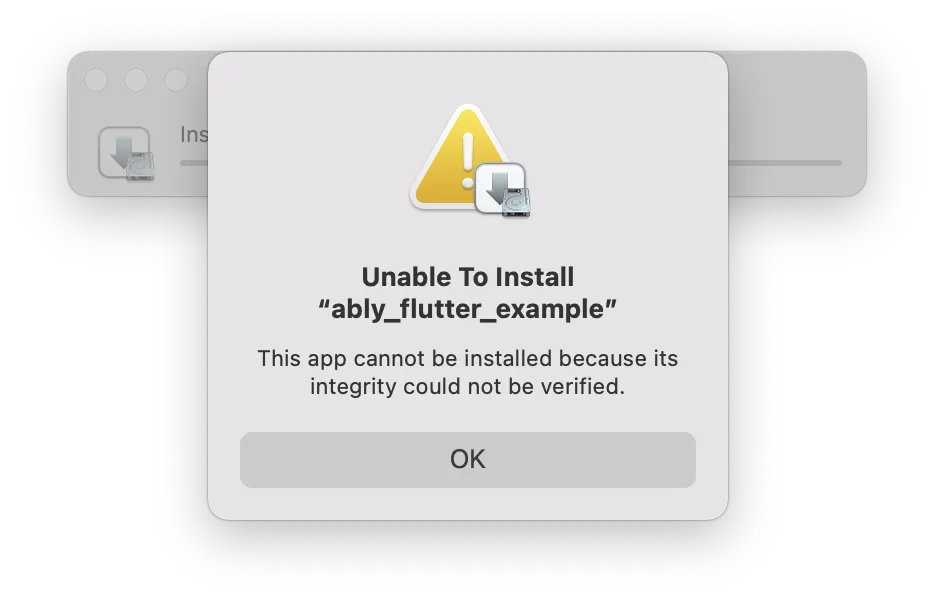Click the hard drive of background installer icon
This screenshot has width=934, height=604.
click(140, 166)
